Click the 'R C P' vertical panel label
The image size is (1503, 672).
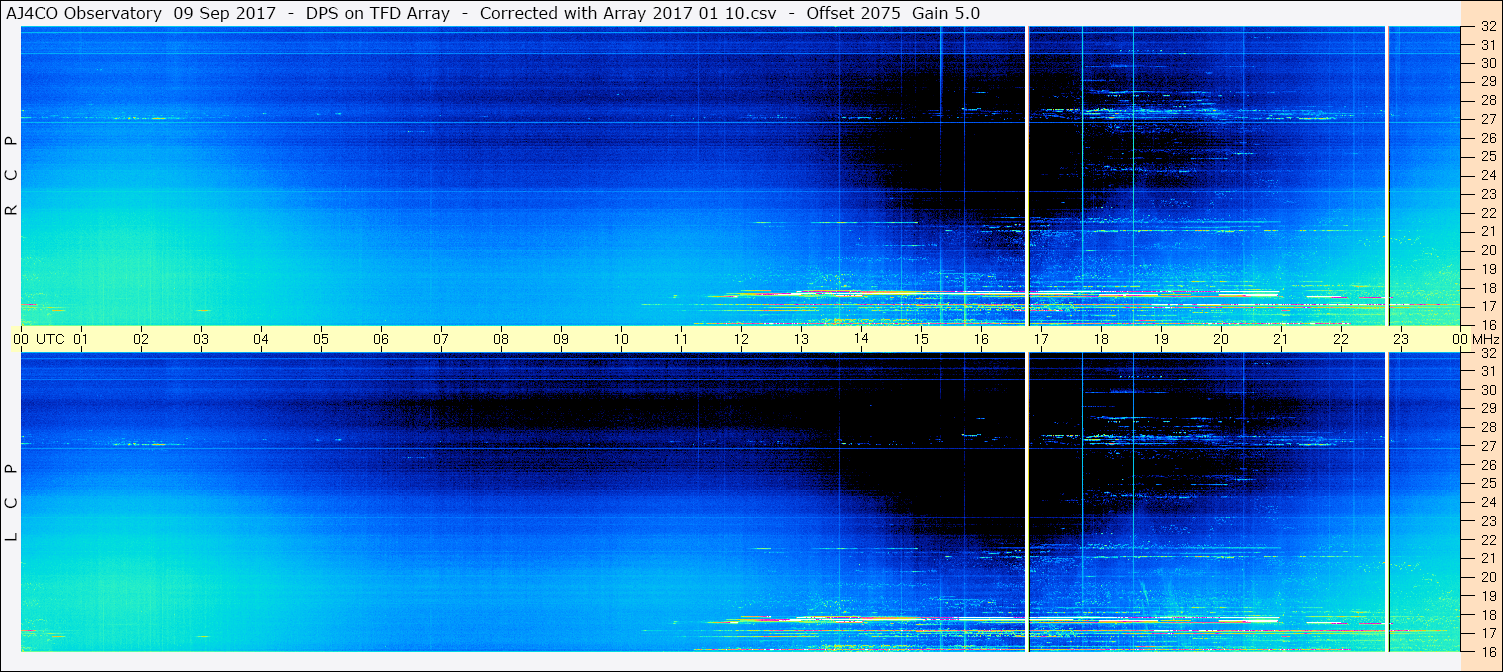[x=12, y=176]
